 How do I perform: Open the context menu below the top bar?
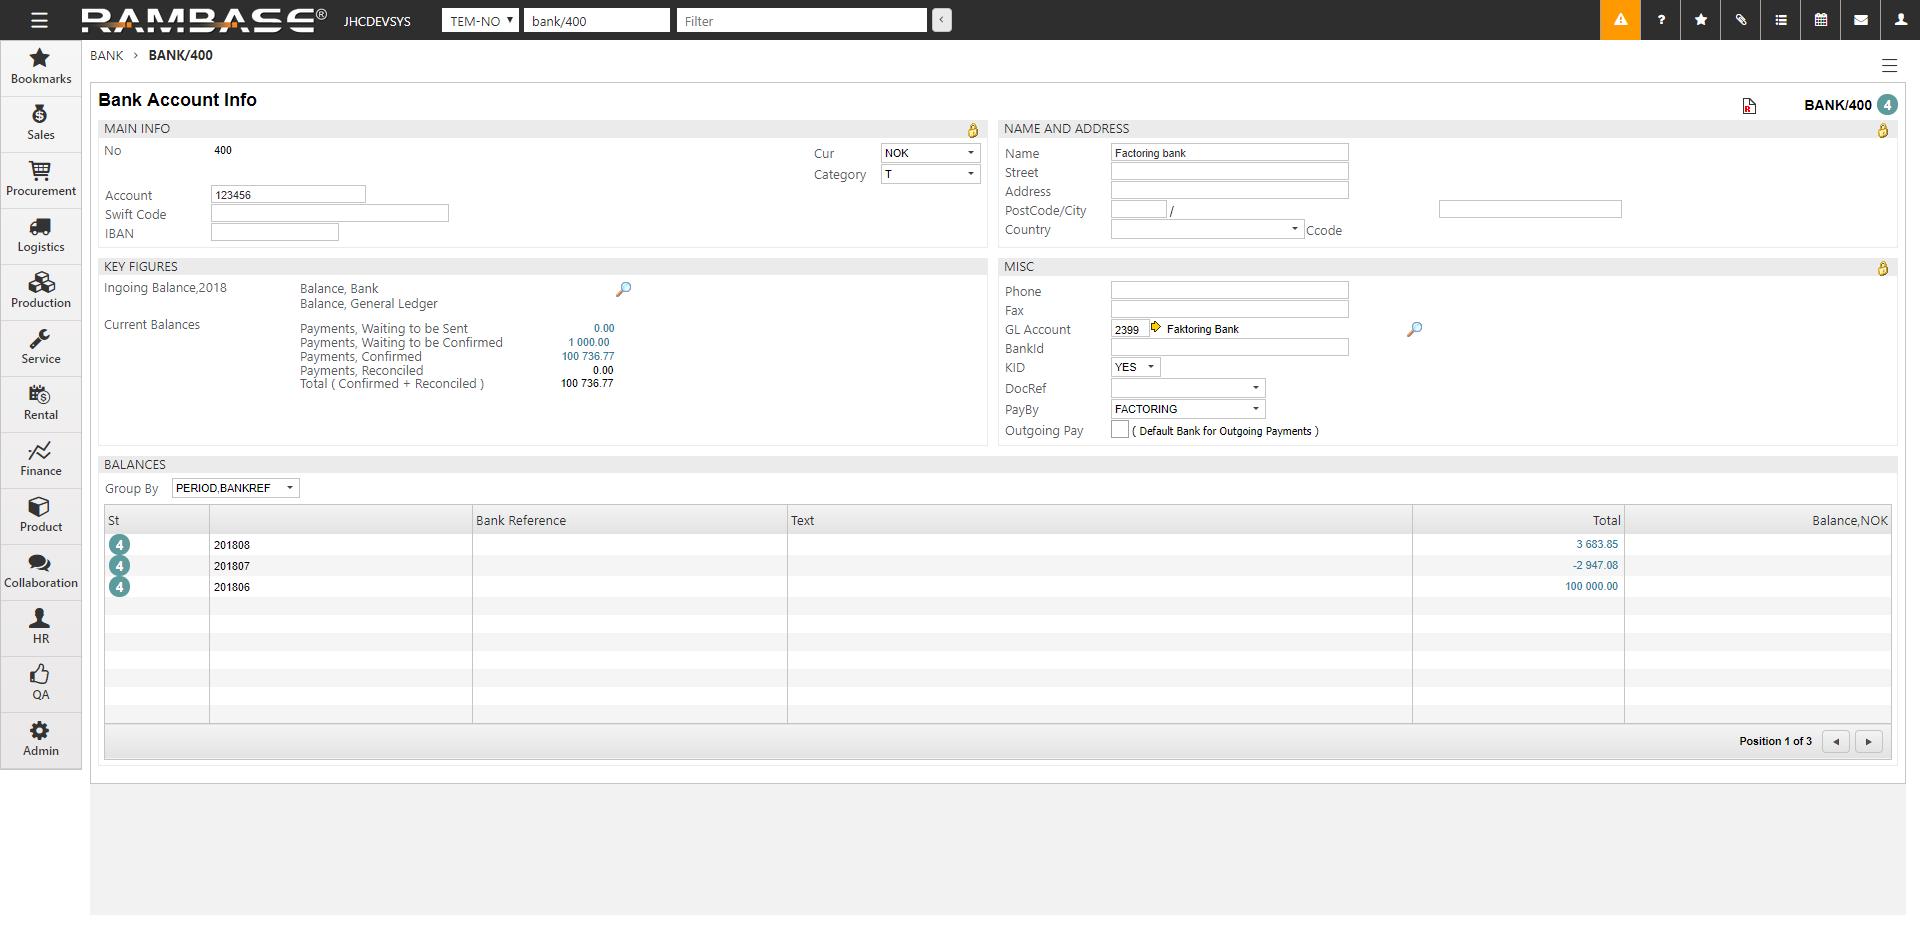click(1889, 66)
